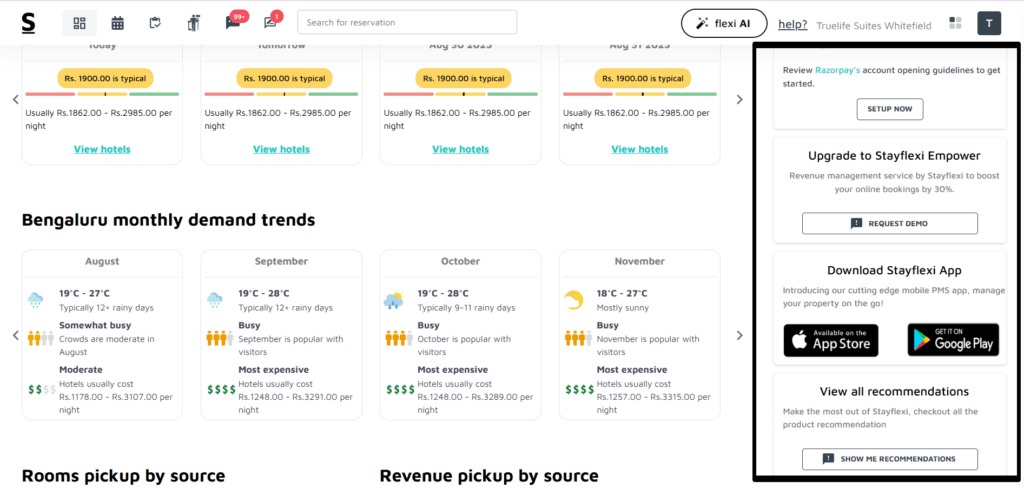1024x488 pixels.
Task: Open the apps grid icon near avatar
Action: point(955,23)
